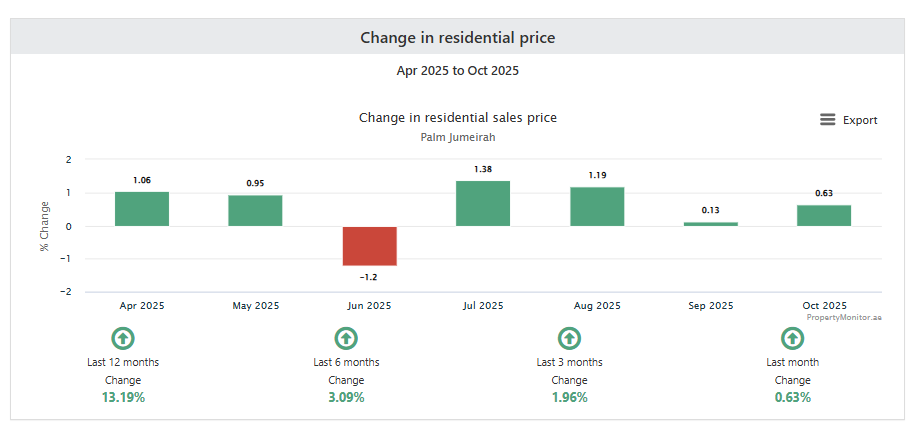921x434 pixels.
Task: Select the red Jun 2025 negative bar
Action: click(x=369, y=246)
